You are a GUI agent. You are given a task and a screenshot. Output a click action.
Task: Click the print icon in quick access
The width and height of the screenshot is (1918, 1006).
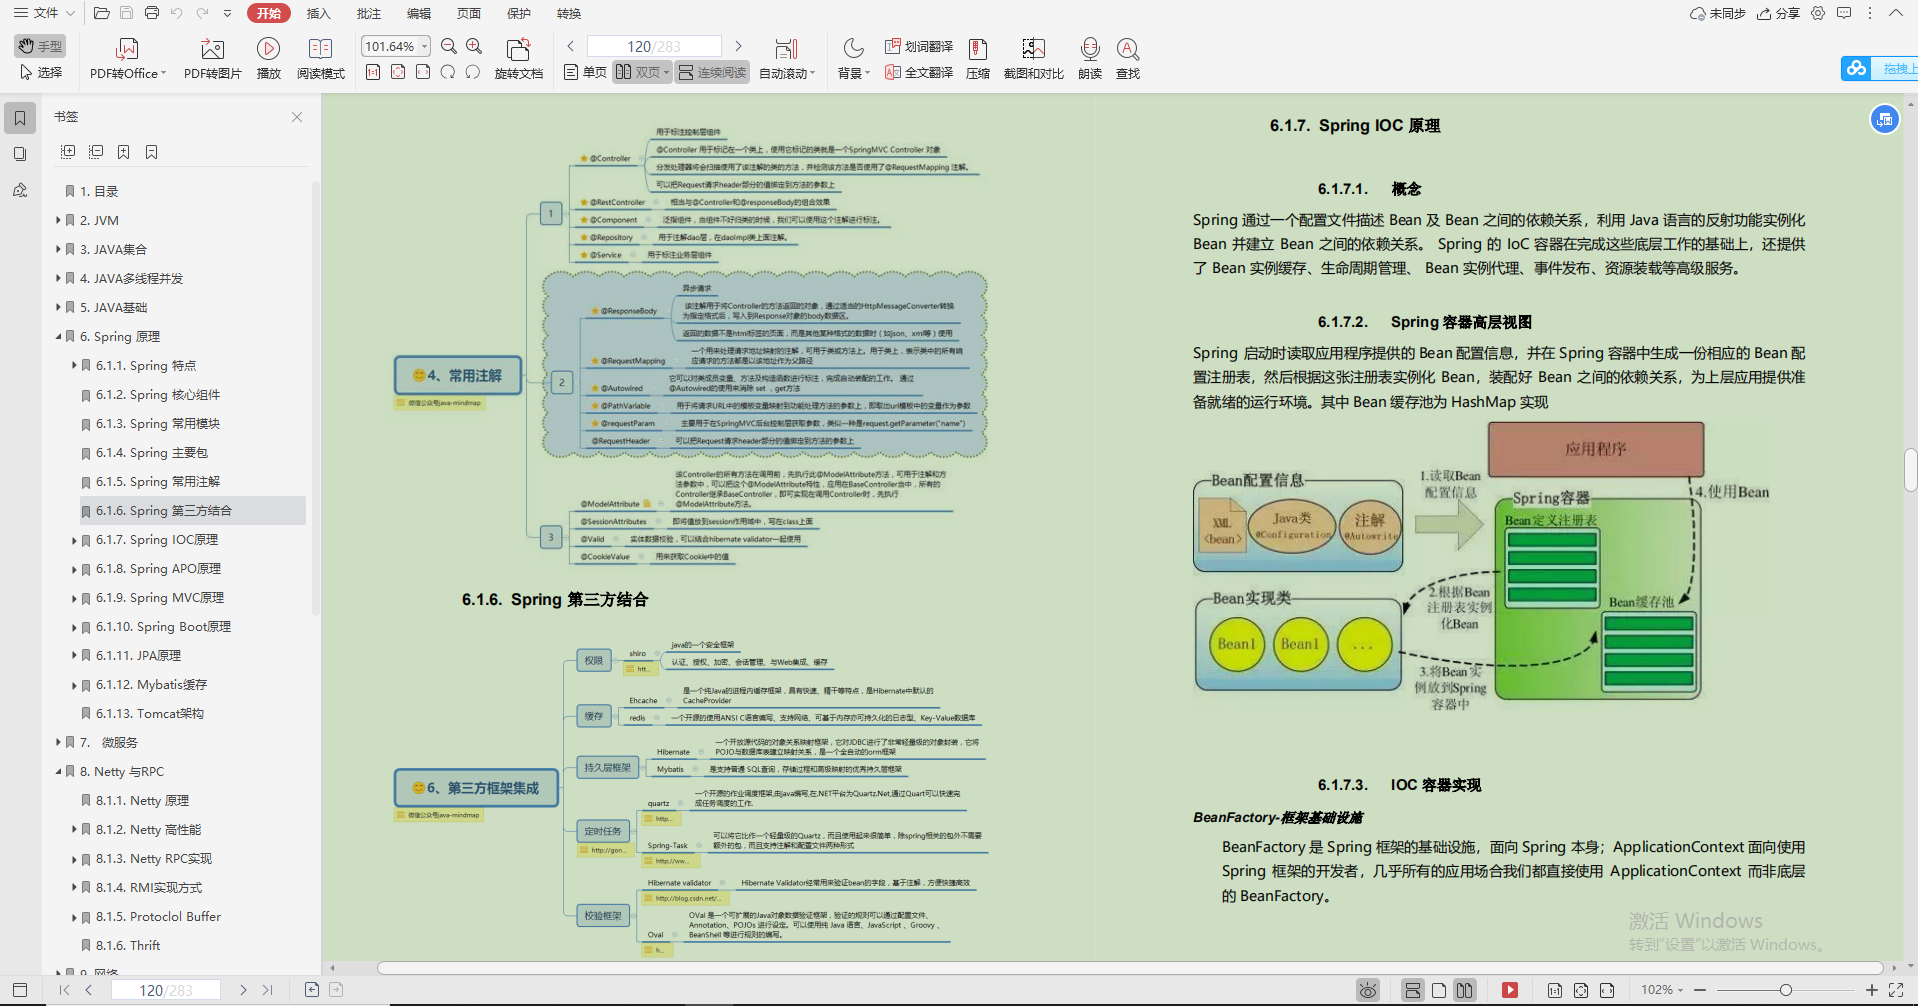pyautogui.click(x=152, y=13)
